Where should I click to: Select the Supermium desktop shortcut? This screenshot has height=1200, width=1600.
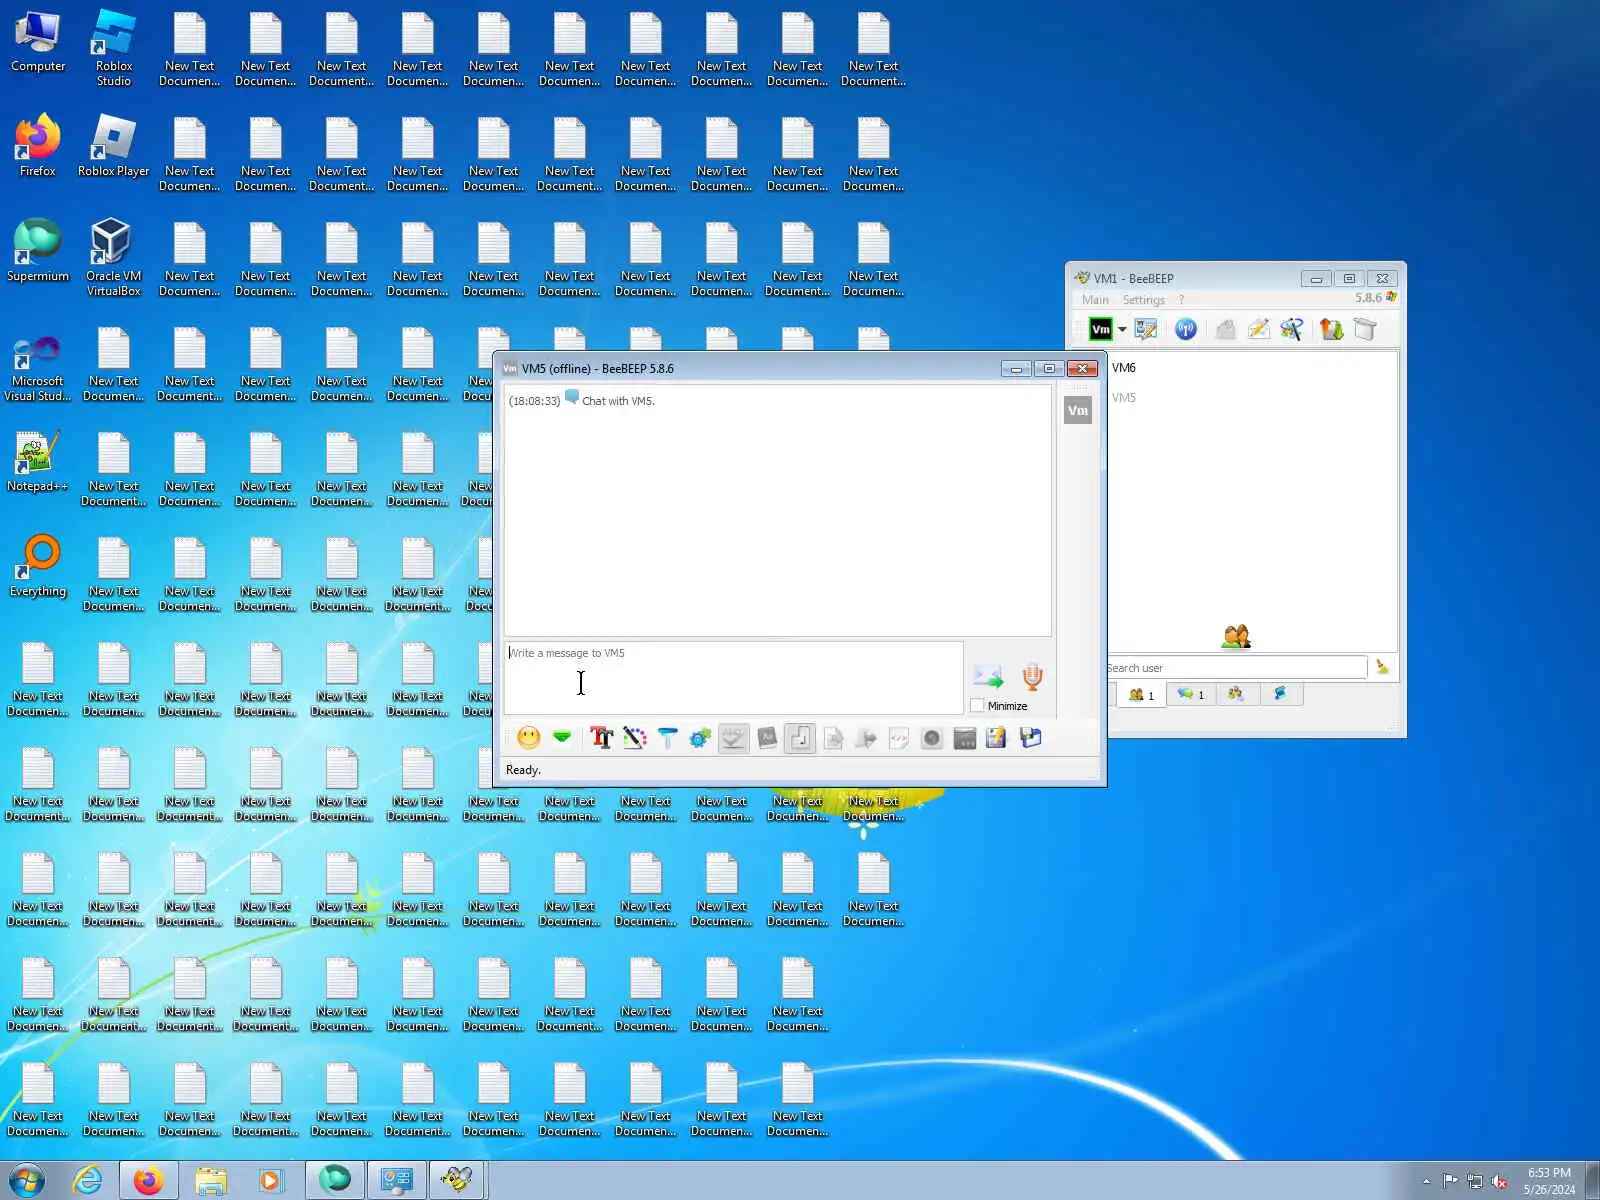point(38,251)
